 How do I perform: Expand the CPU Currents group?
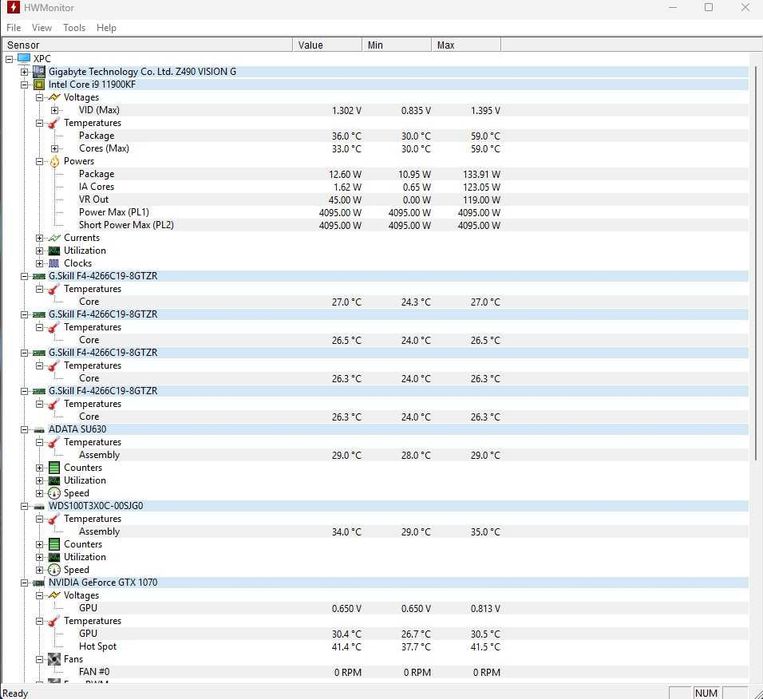point(39,238)
